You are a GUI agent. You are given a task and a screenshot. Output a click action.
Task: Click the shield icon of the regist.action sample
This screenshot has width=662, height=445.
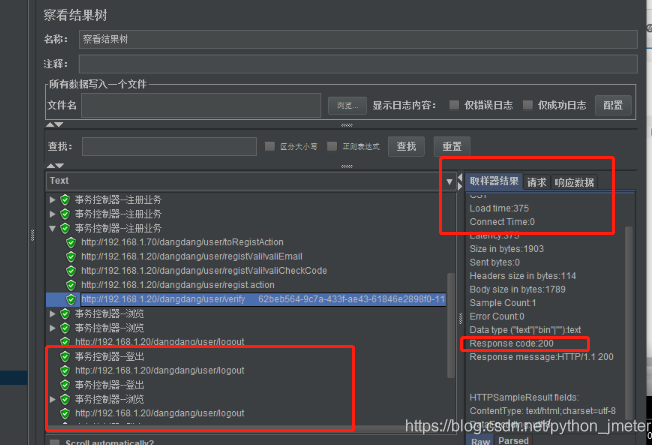click(71, 285)
